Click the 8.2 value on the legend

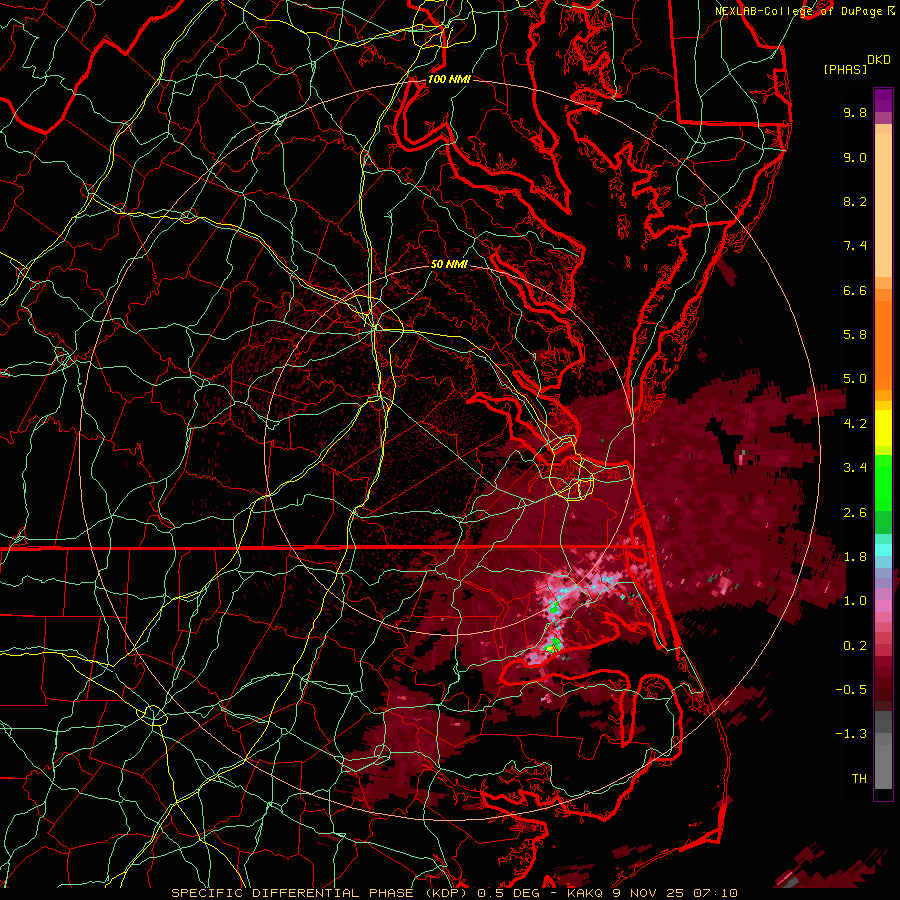coord(855,201)
